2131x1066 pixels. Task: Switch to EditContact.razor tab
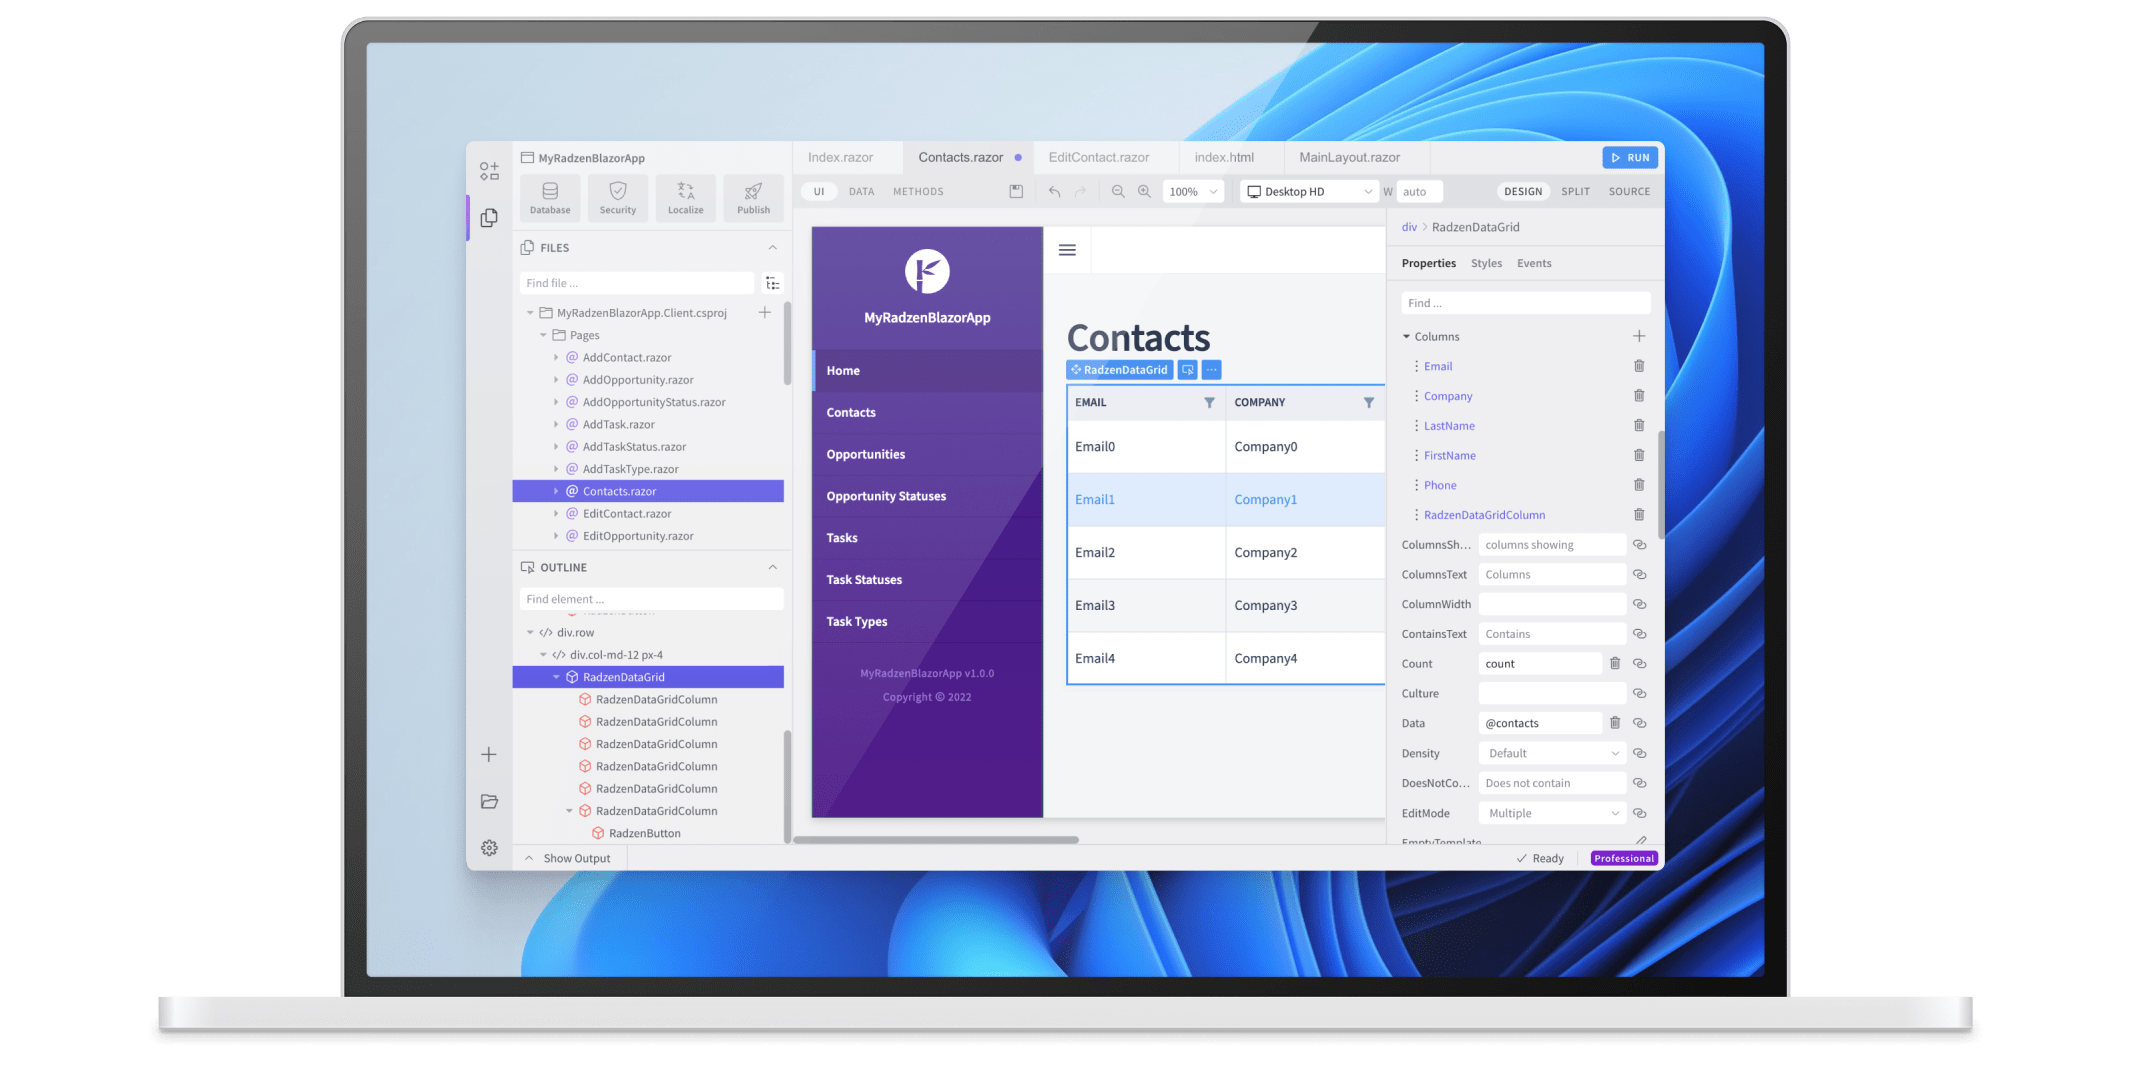(x=1098, y=157)
